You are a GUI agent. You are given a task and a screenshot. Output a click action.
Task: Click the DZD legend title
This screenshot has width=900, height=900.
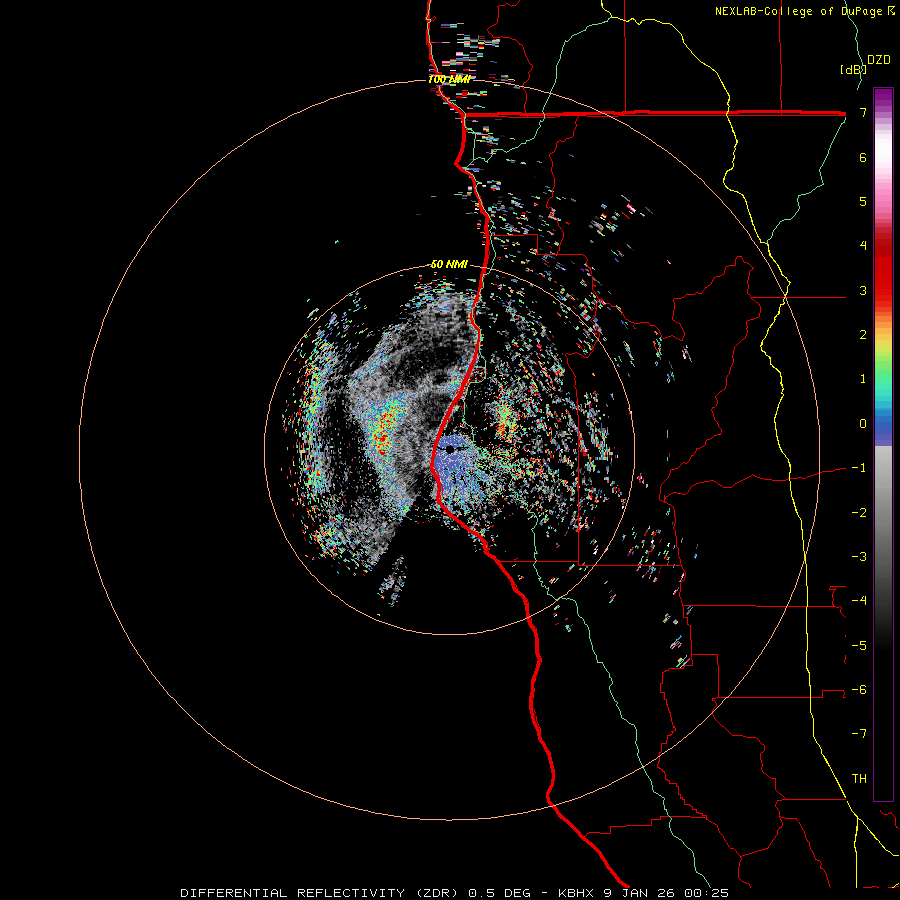[879, 60]
